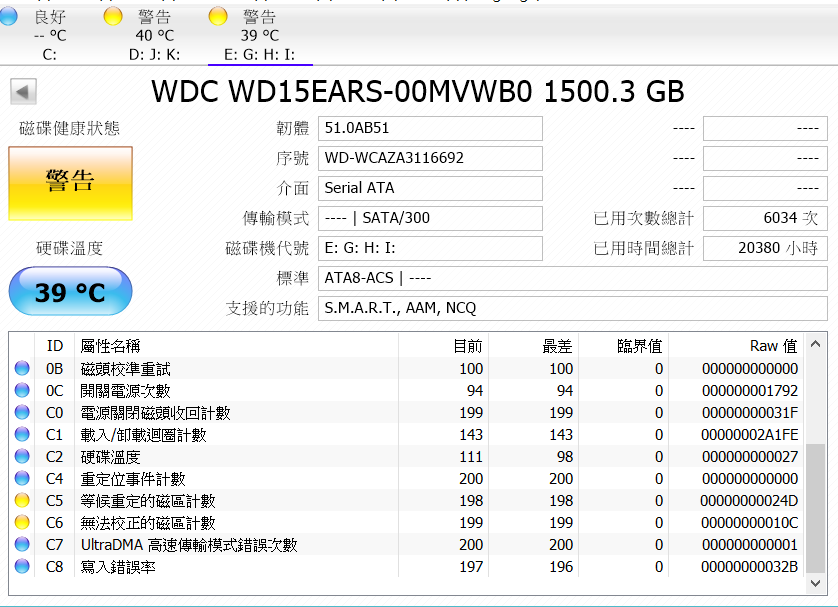The height and width of the screenshot is (607, 838).
Task: Click the blue status icon of row C8
Action: point(22,565)
